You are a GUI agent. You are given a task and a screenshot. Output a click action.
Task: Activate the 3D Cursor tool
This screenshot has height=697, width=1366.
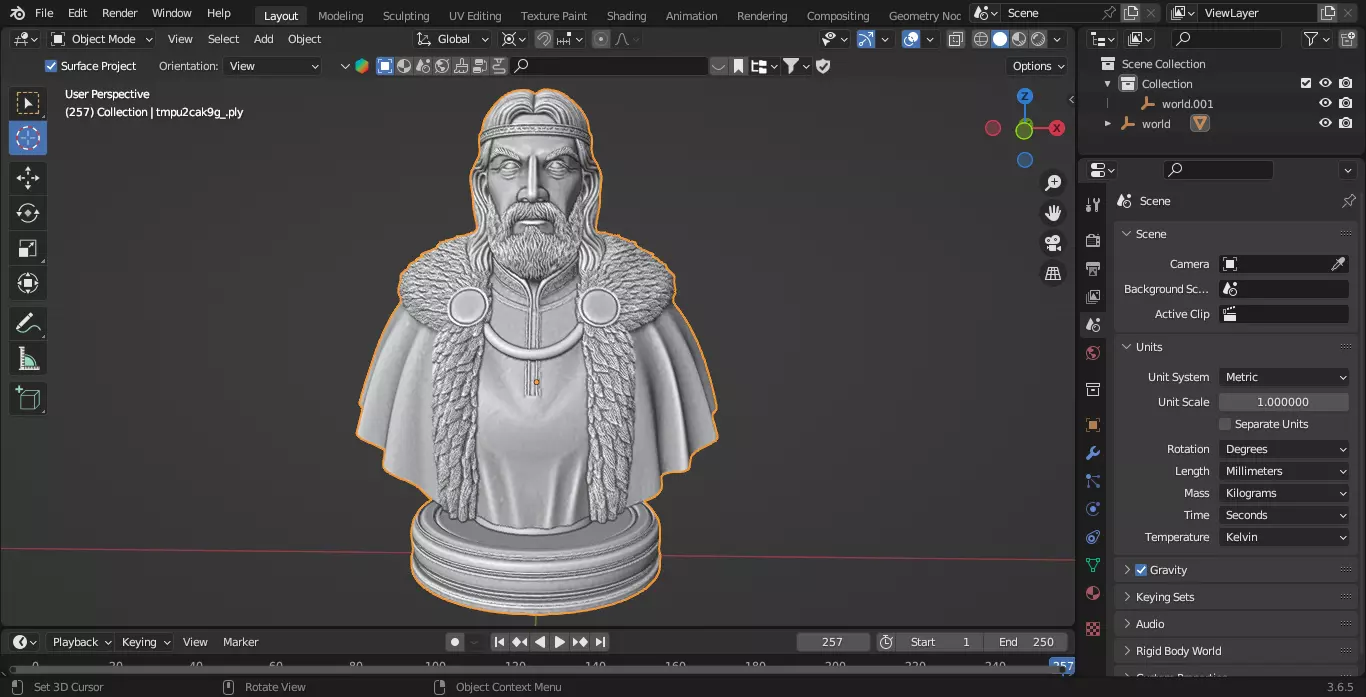point(28,138)
